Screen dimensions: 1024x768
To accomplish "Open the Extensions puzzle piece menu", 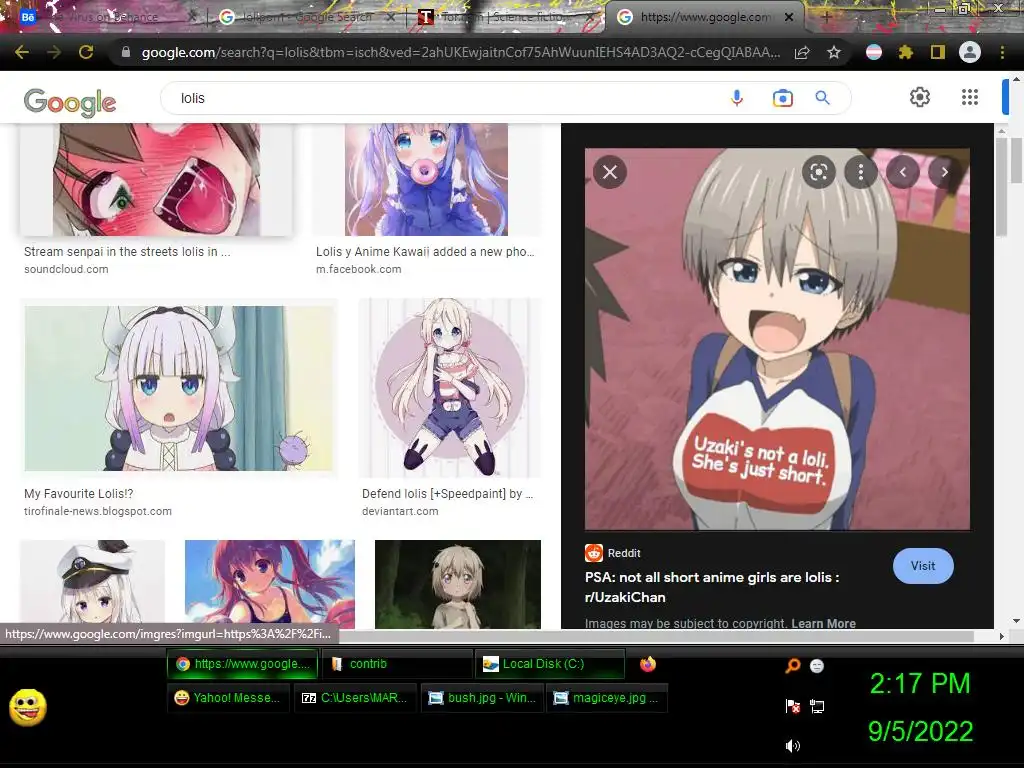I will (906, 52).
